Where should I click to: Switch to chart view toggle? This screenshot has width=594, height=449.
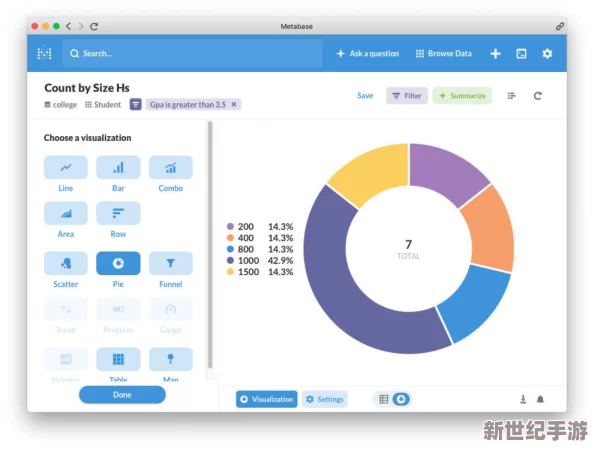click(x=401, y=399)
